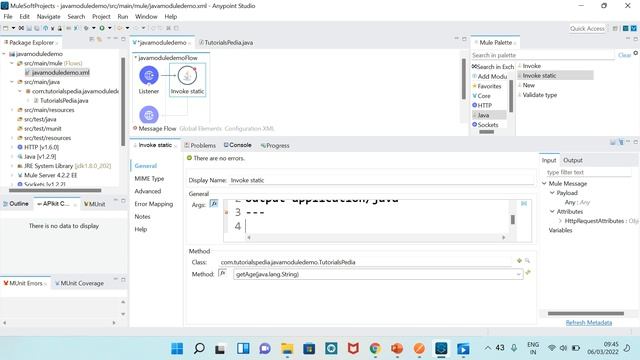This screenshot has width=640, height=360.
Task: Click the search icon next to Class field
Action: pos(527,260)
